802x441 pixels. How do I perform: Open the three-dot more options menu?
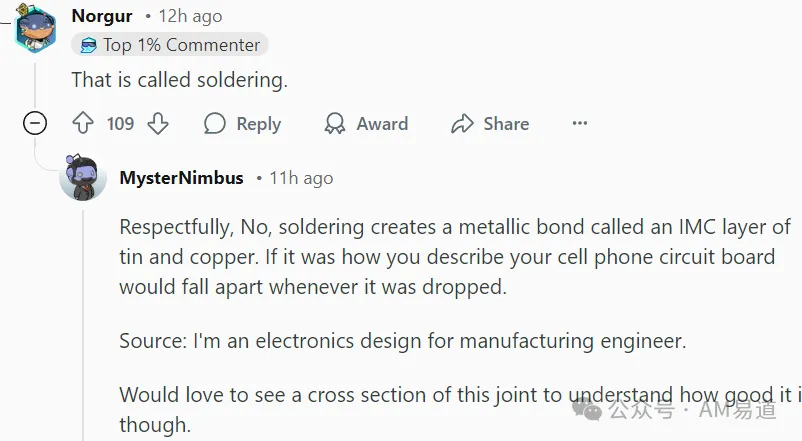(x=580, y=123)
